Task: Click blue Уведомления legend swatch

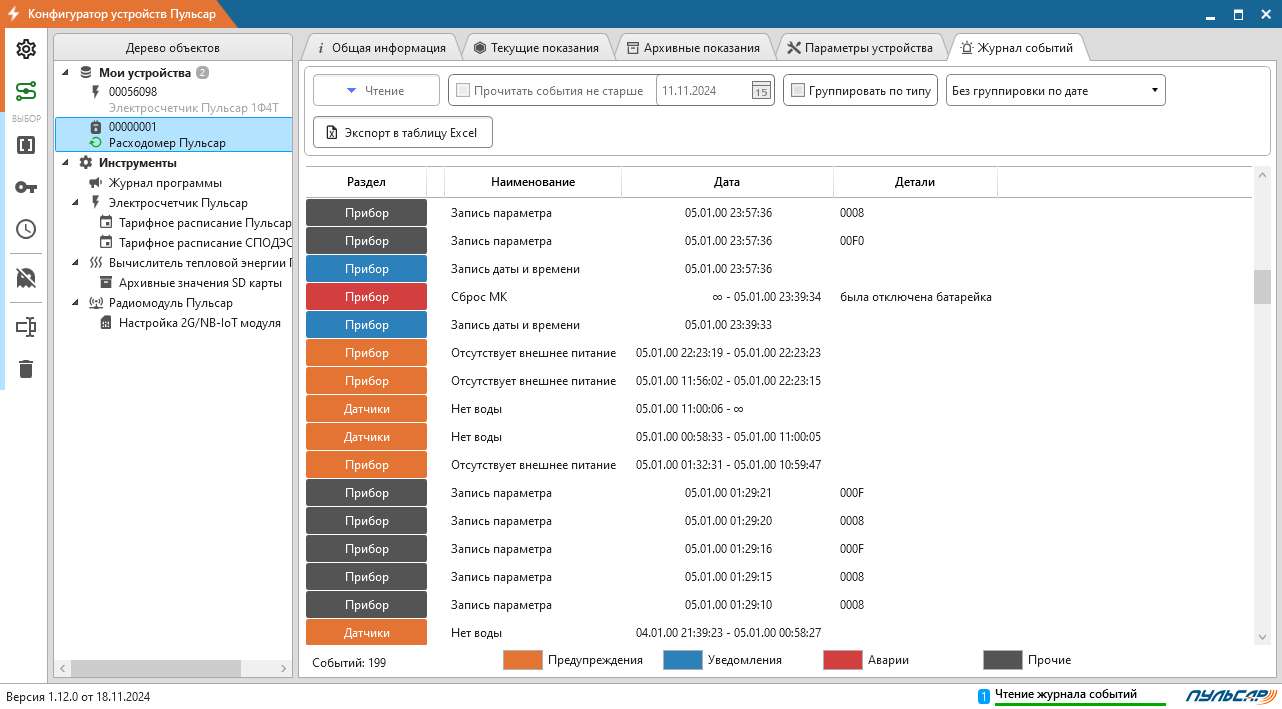Action: pyautogui.click(x=683, y=660)
